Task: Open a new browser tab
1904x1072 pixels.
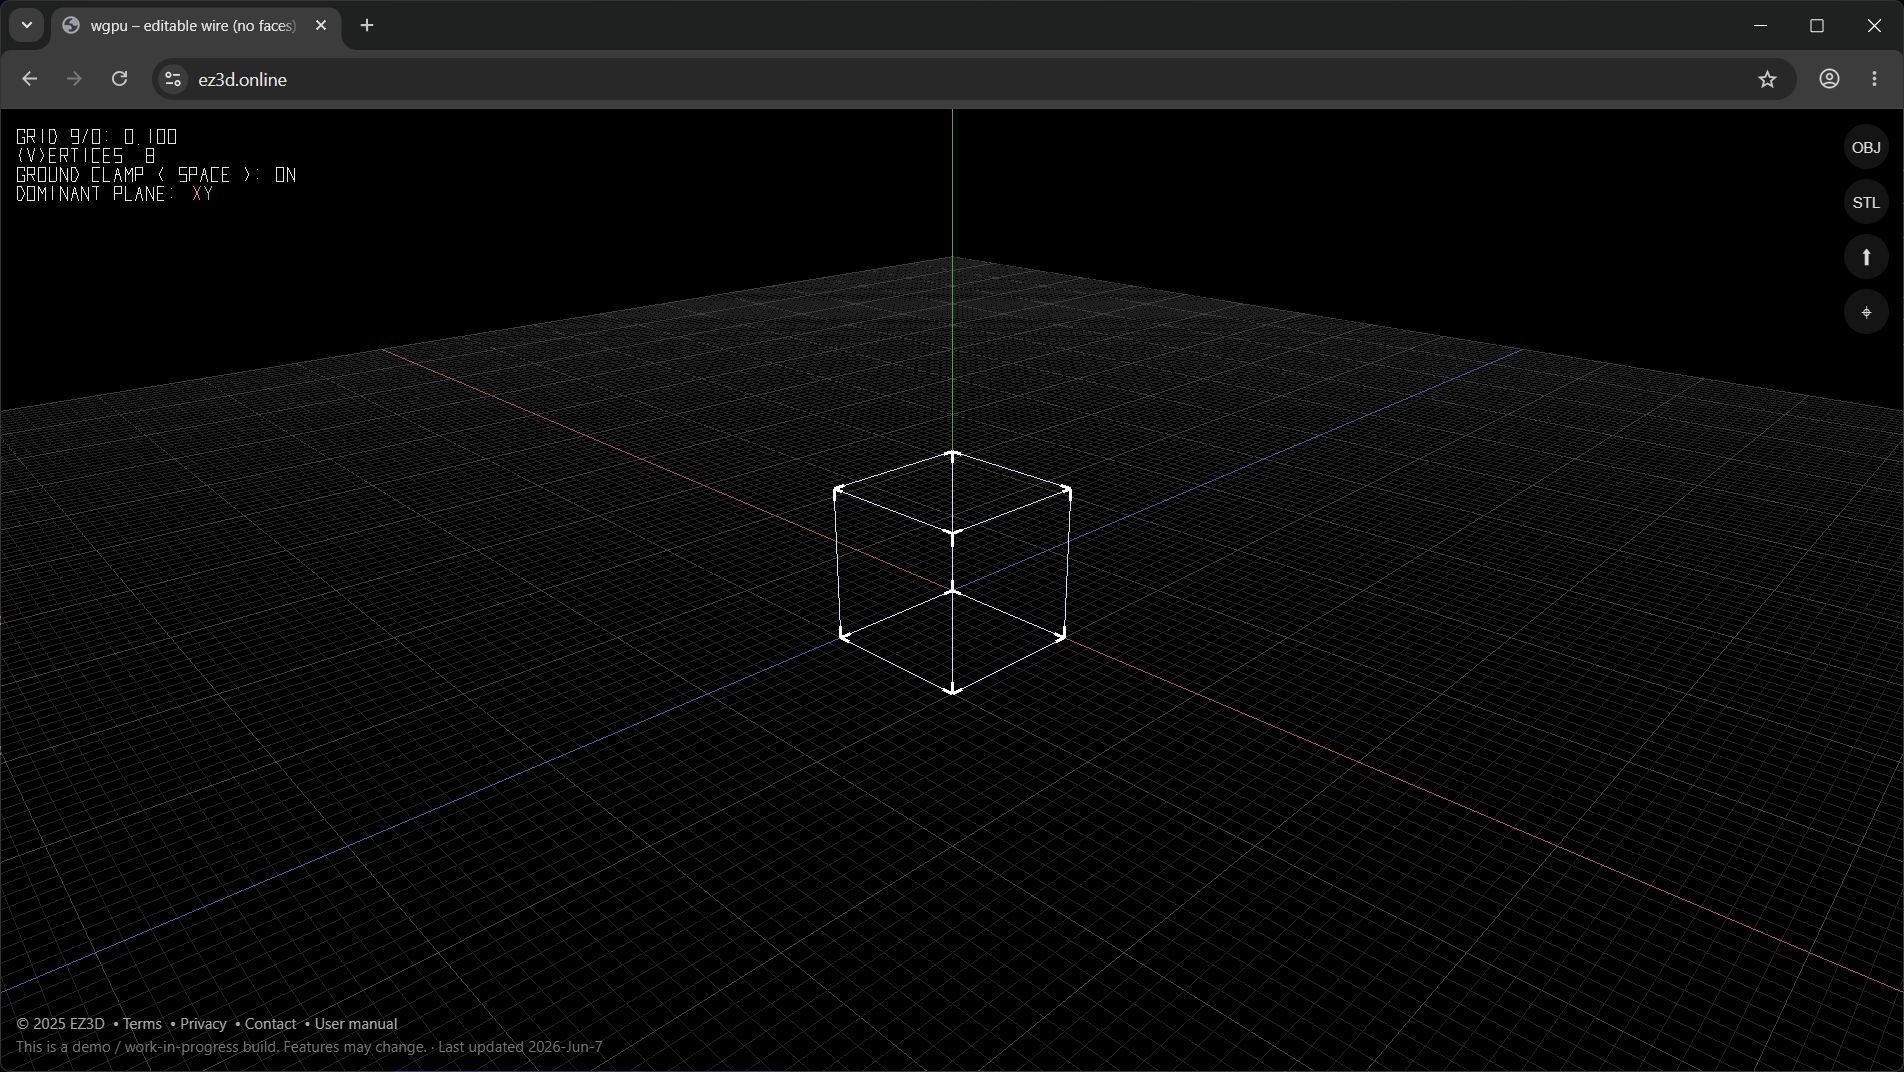Action: point(367,26)
